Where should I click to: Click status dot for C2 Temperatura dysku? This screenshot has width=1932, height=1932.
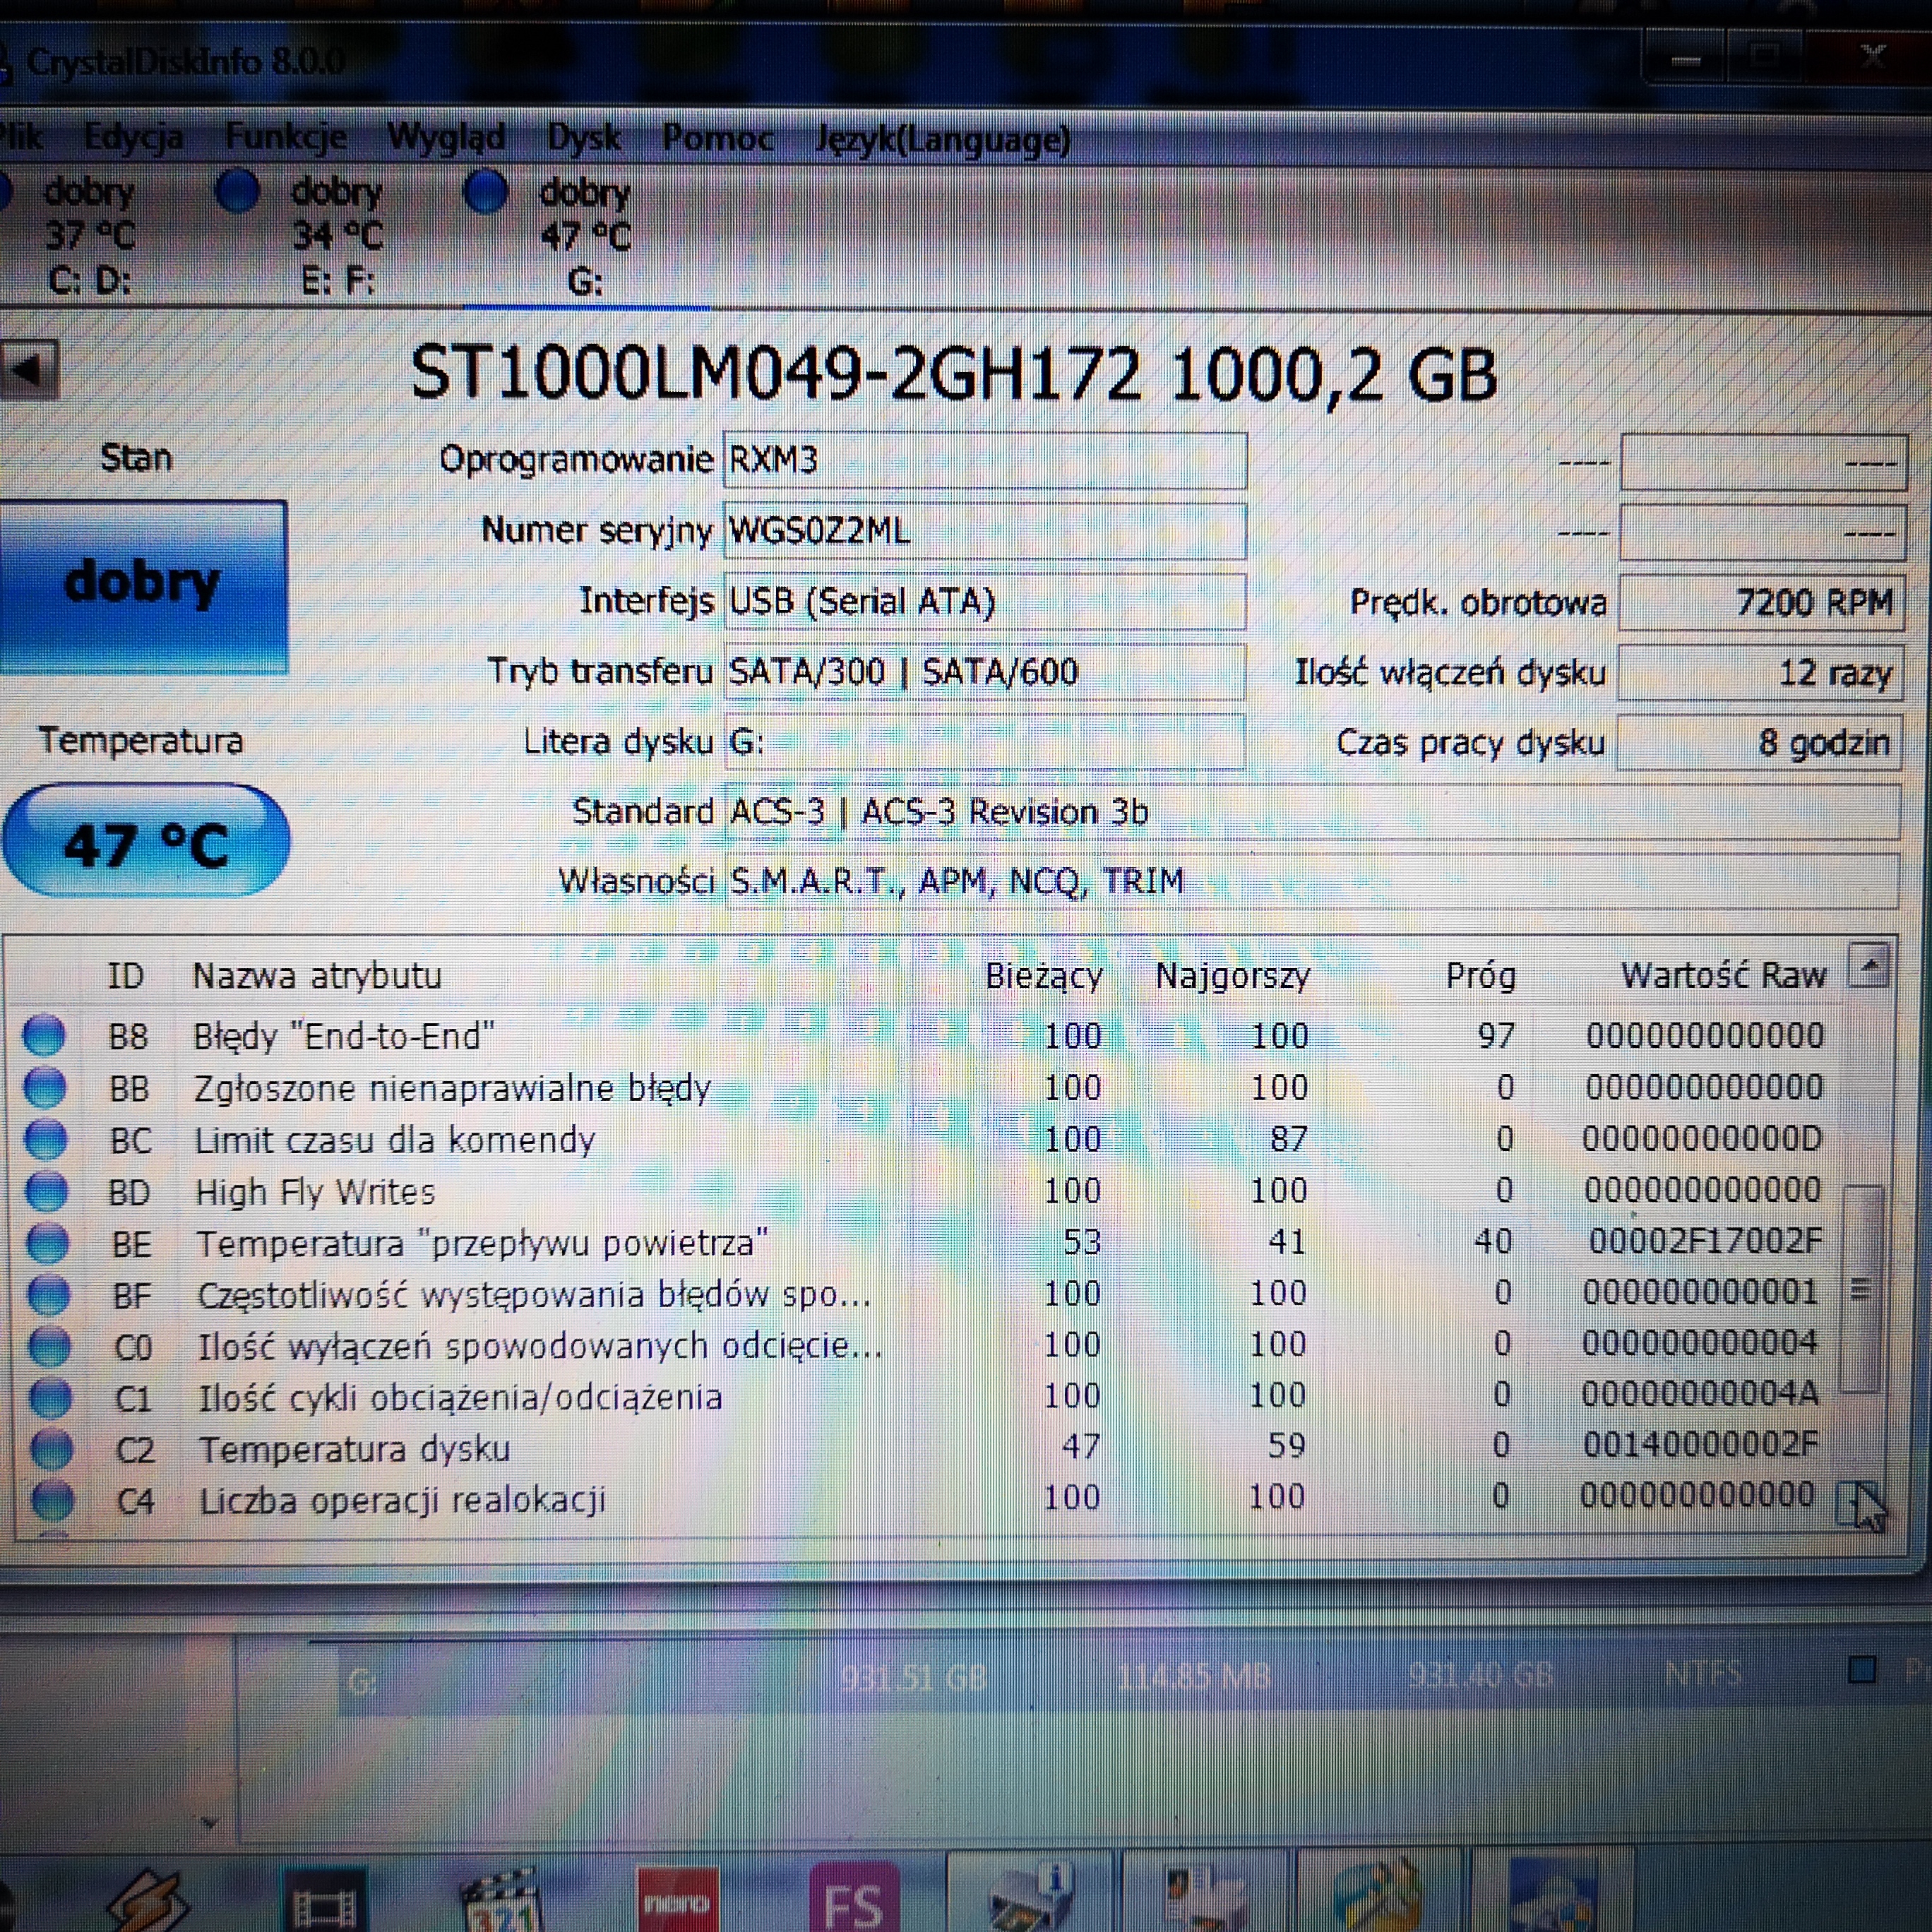pyautogui.click(x=52, y=1448)
